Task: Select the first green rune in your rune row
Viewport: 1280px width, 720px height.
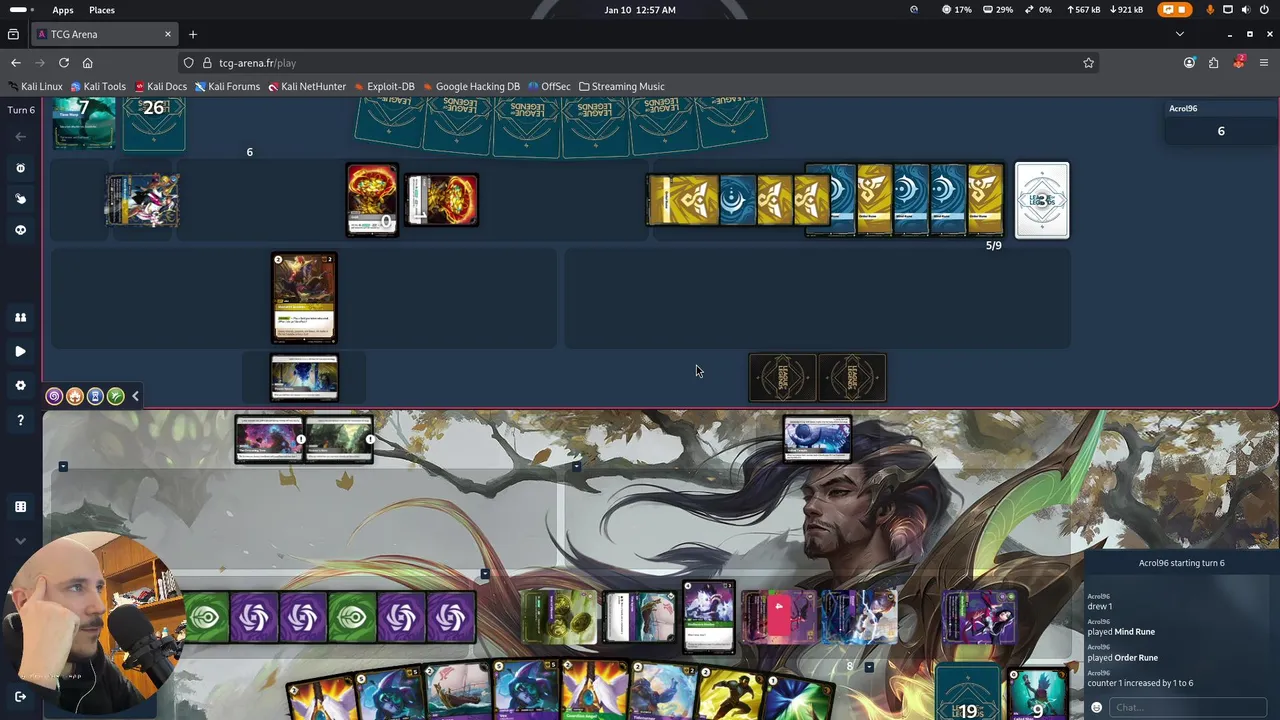Action: pos(207,618)
